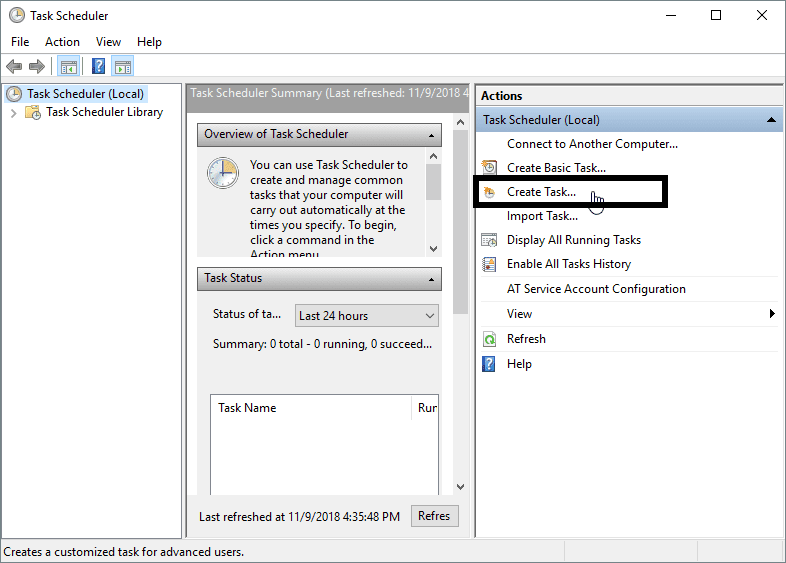Click the Enable All Tasks History icon
The width and height of the screenshot is (786, 563).
[x=489, y=264]
